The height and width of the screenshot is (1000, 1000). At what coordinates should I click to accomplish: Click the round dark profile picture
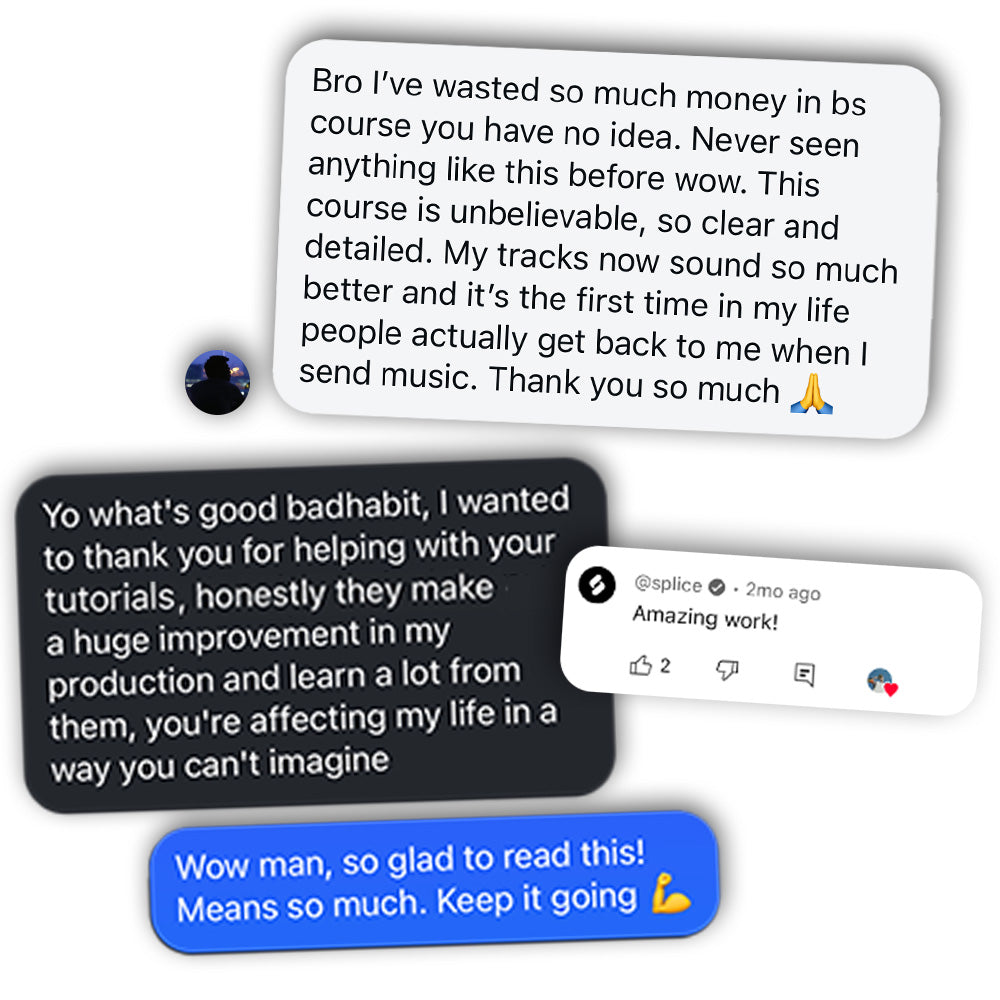(217, 382)
